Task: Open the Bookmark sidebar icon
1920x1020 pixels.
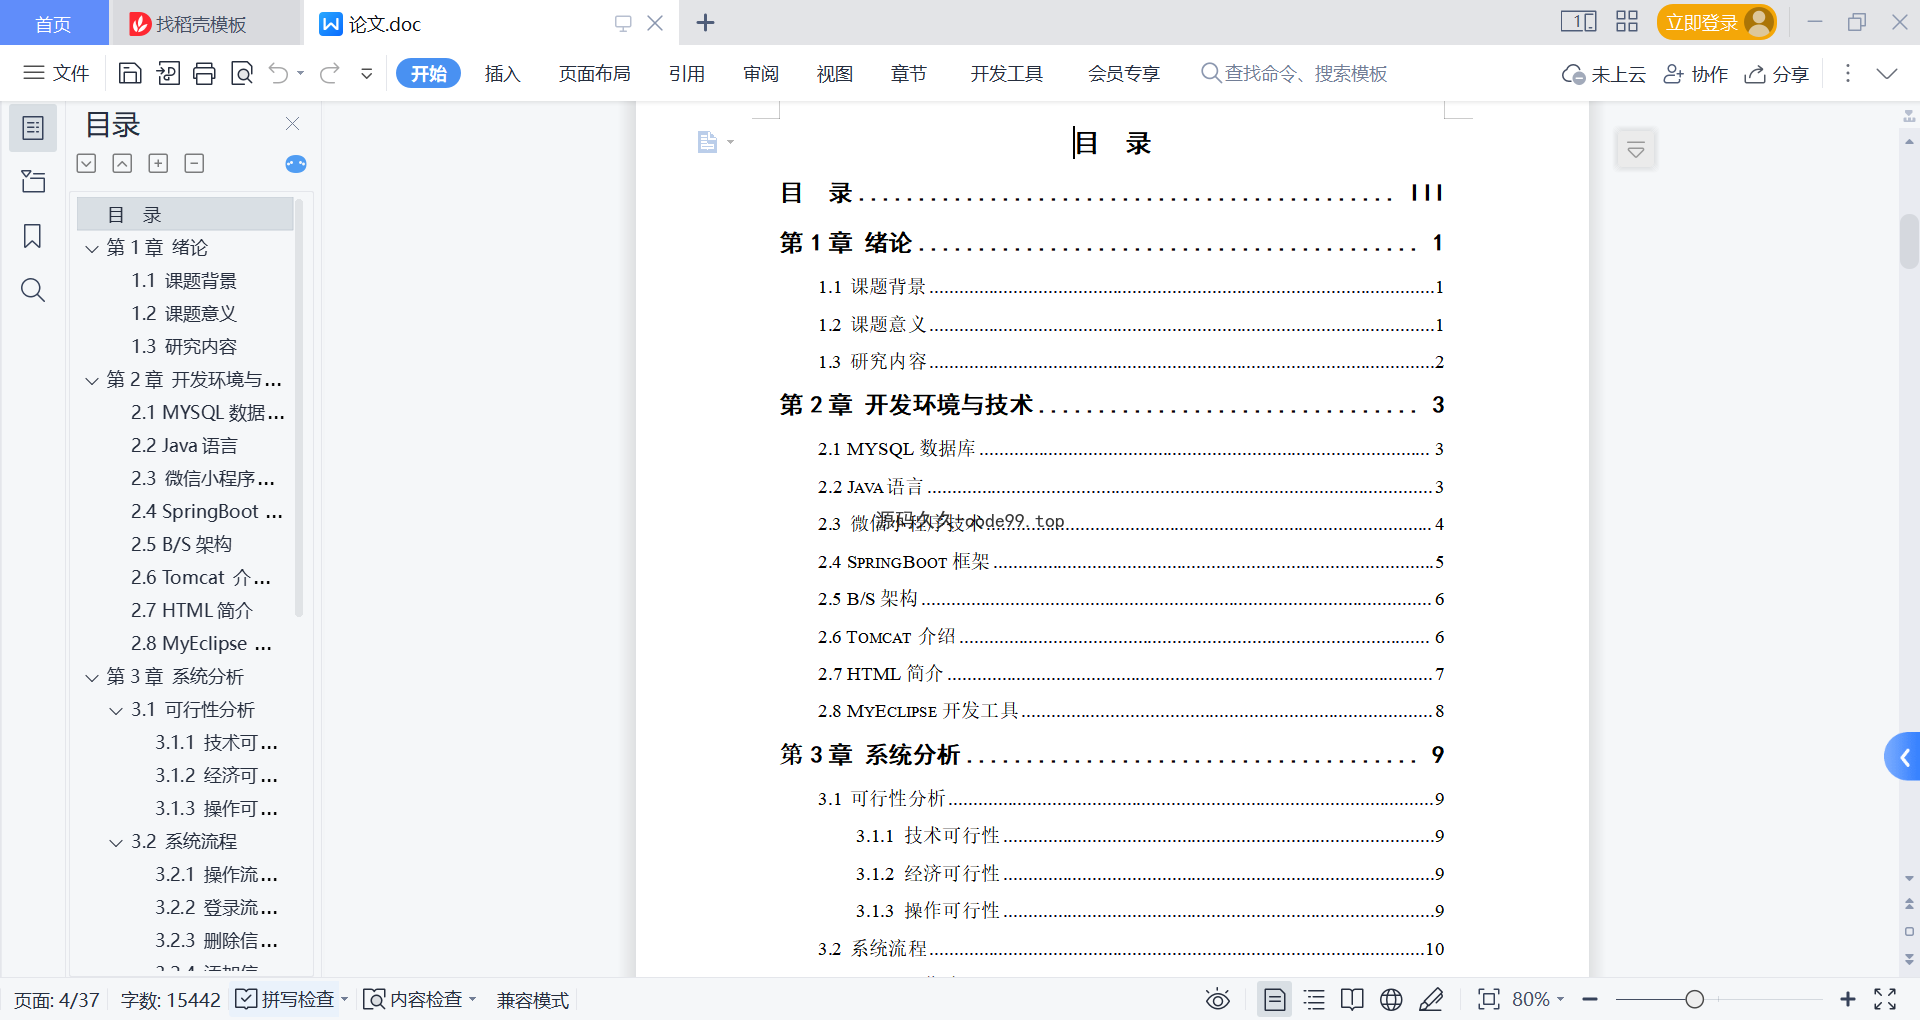Action: [x=33, y=236]
